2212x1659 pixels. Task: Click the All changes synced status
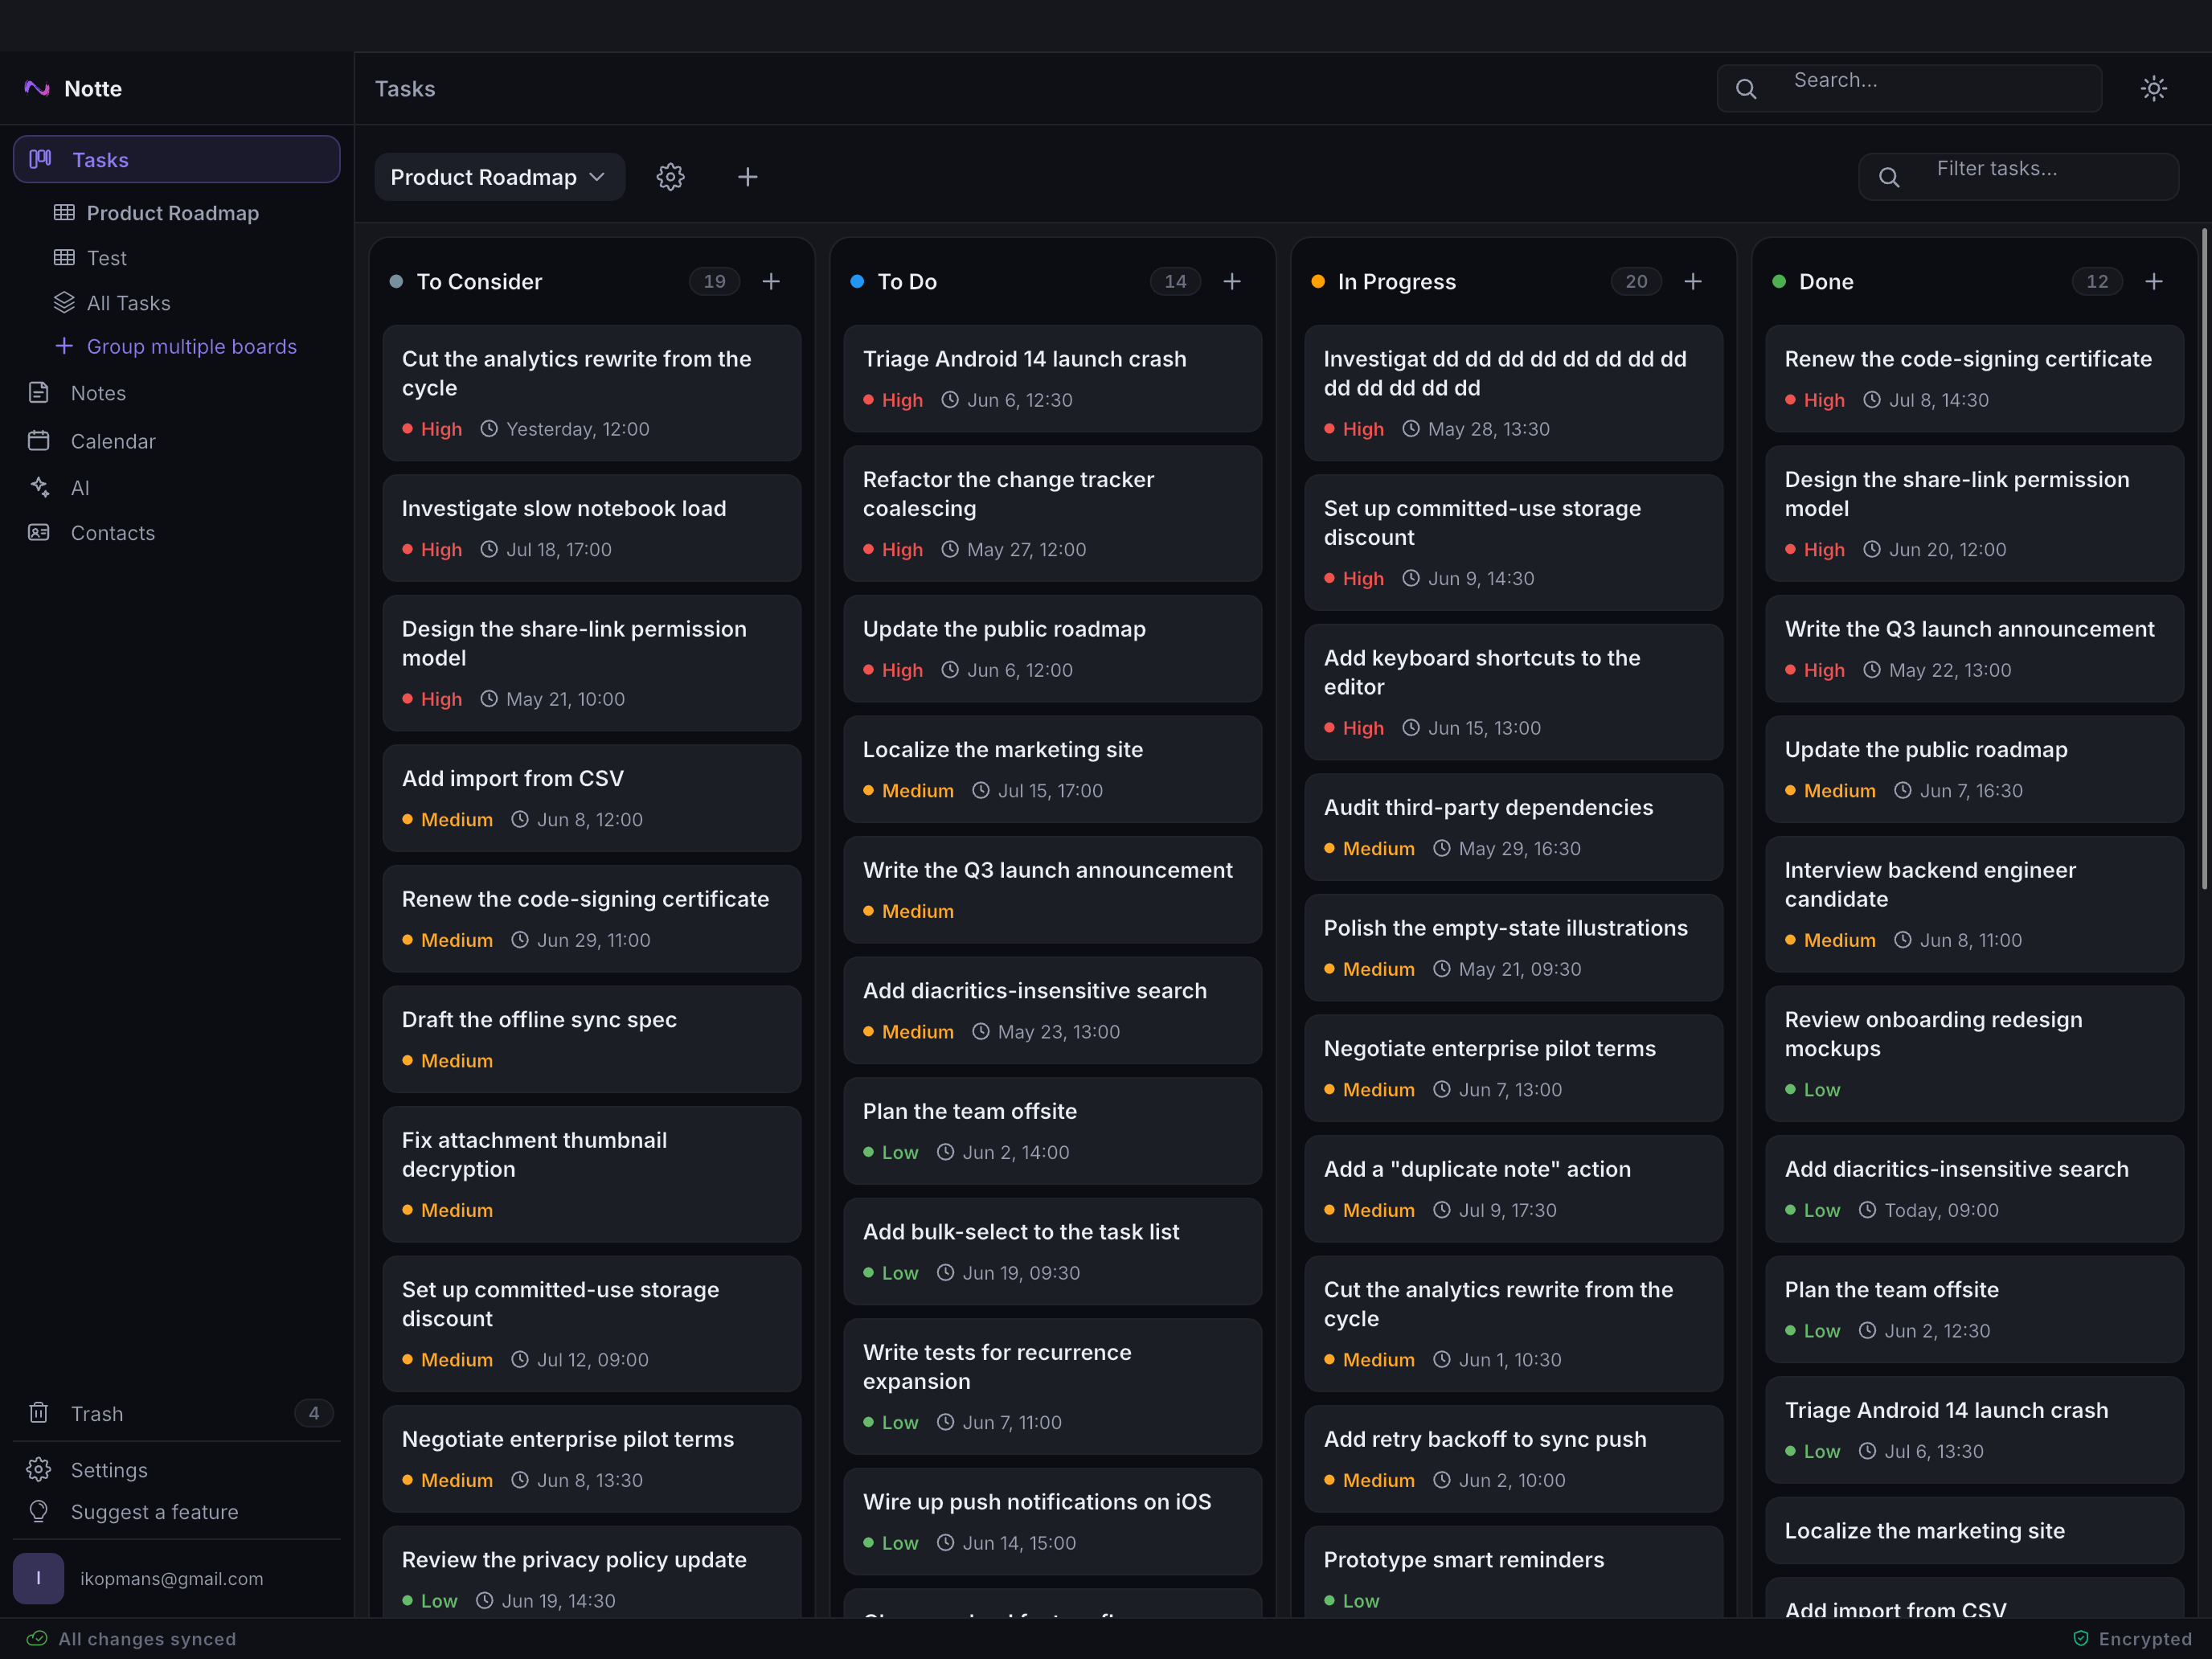coord(132,1639)
